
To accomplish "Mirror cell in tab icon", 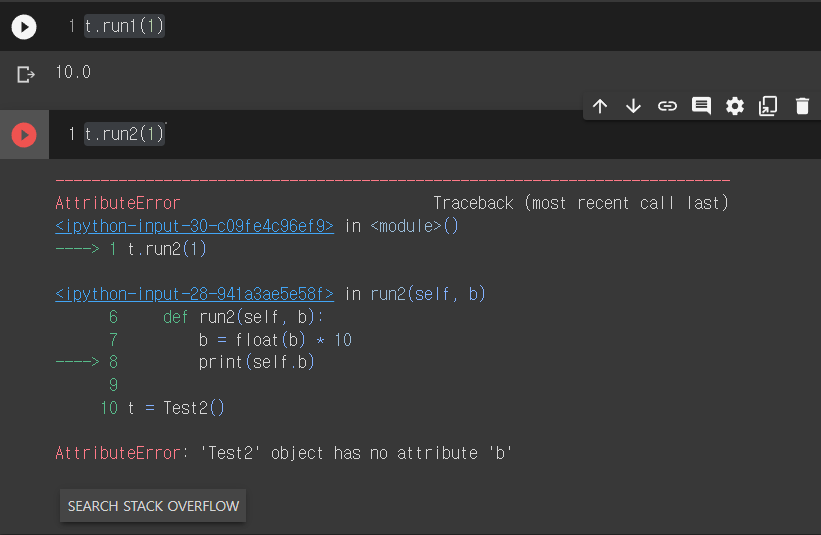I will pyautogui.click(x=768, y=106).
